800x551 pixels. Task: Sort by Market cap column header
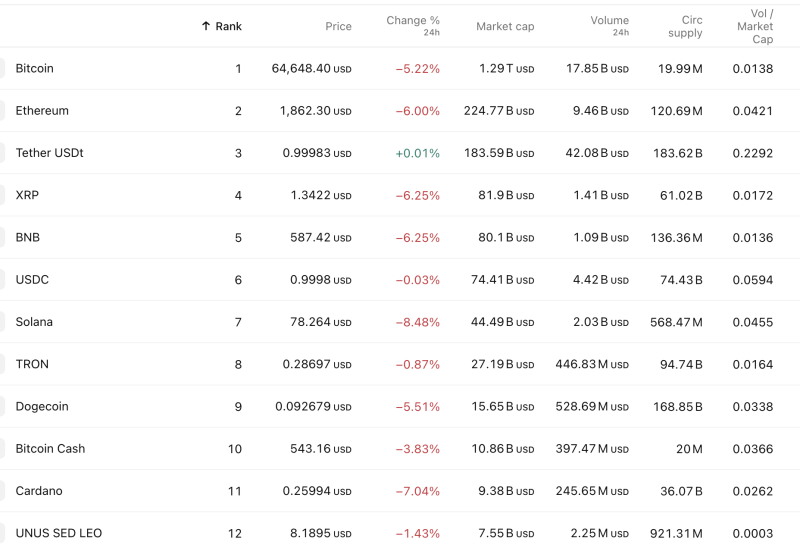[505, 27]
